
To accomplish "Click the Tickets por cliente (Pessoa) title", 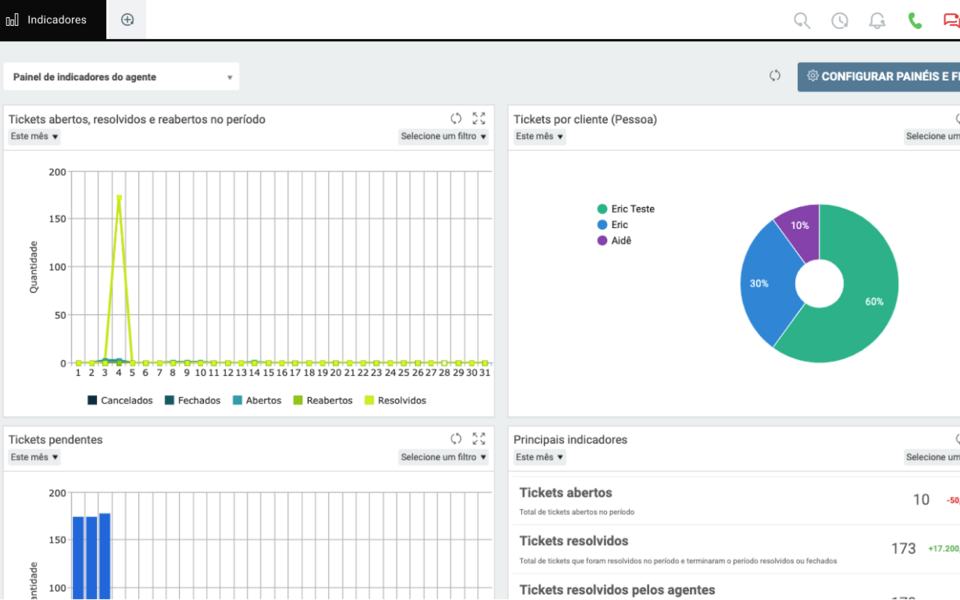I will (585, 119).
